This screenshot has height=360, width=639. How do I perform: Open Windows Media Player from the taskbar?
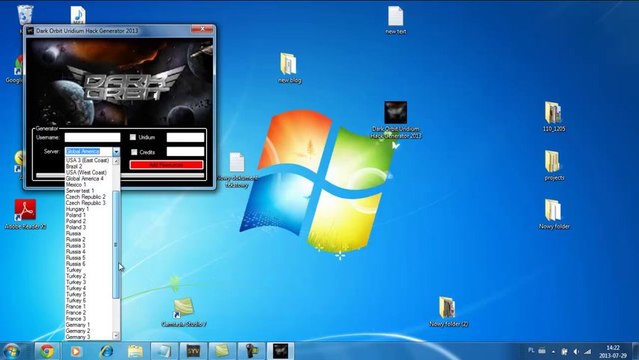tap(76, 351)
